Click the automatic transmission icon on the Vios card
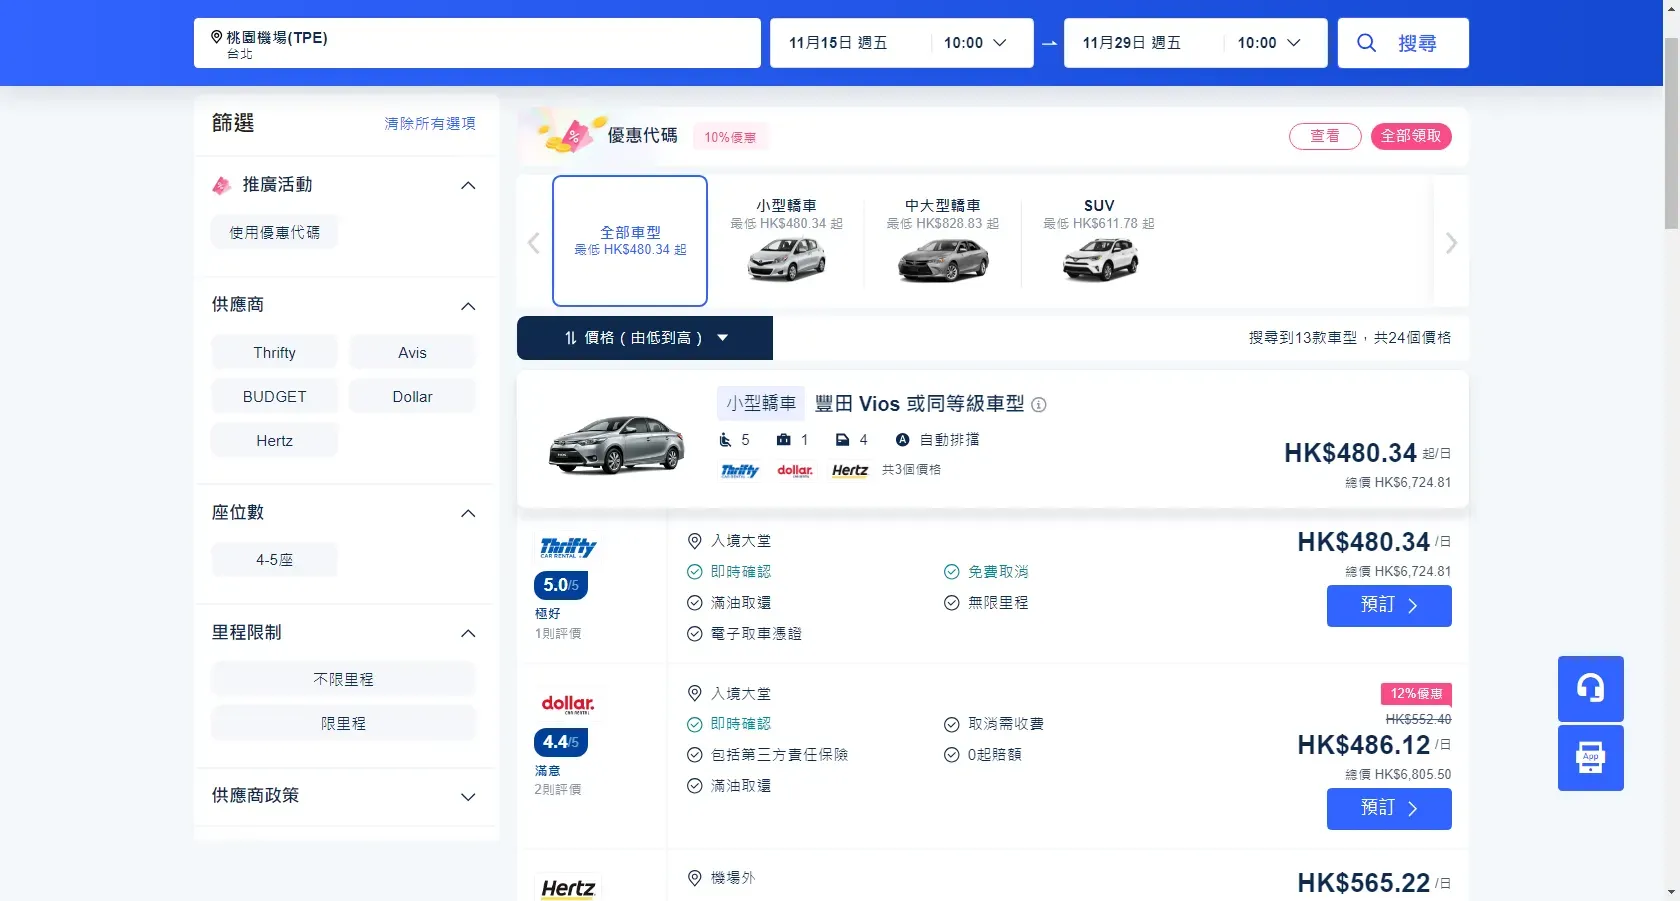The image size is (1680, 901). [x=901, y=440]
